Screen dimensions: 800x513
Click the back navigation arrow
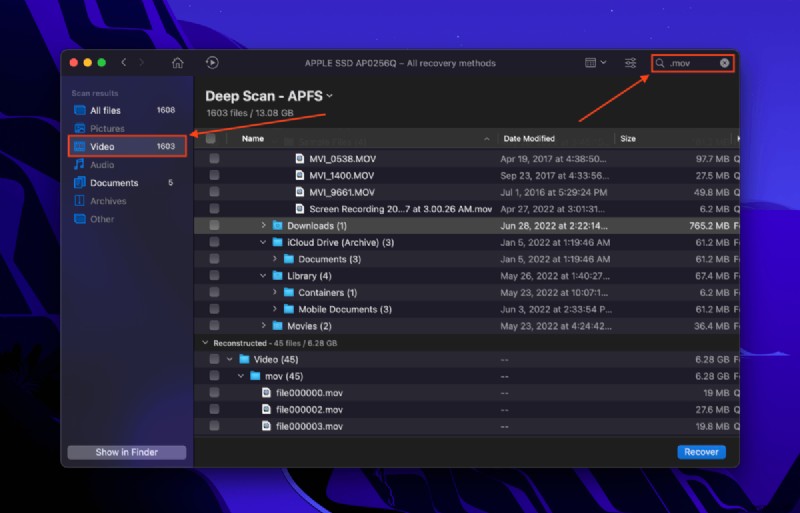[124, 63]
